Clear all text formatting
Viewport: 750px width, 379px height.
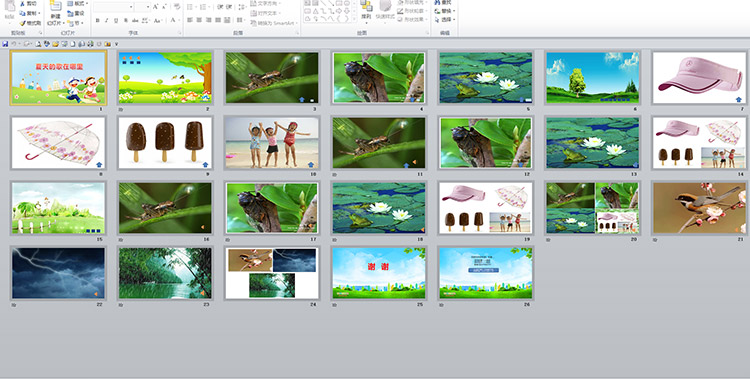(x=176, y=7)
